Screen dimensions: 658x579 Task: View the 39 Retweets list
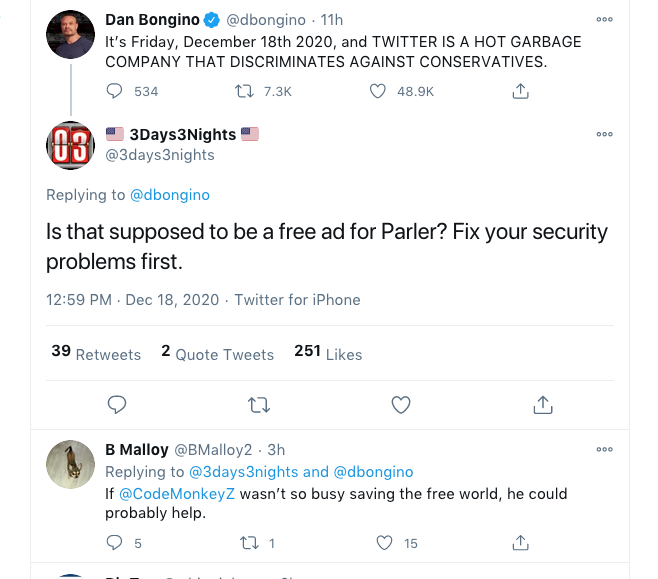(95, 353)
